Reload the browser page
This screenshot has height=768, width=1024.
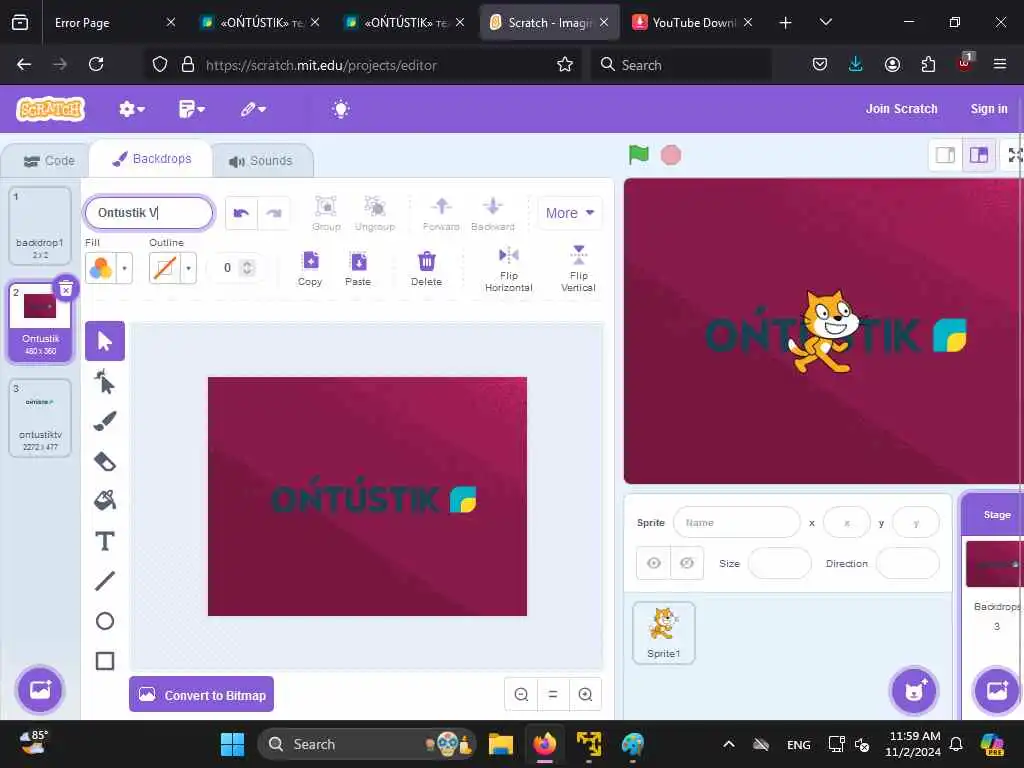click(96, 64)
